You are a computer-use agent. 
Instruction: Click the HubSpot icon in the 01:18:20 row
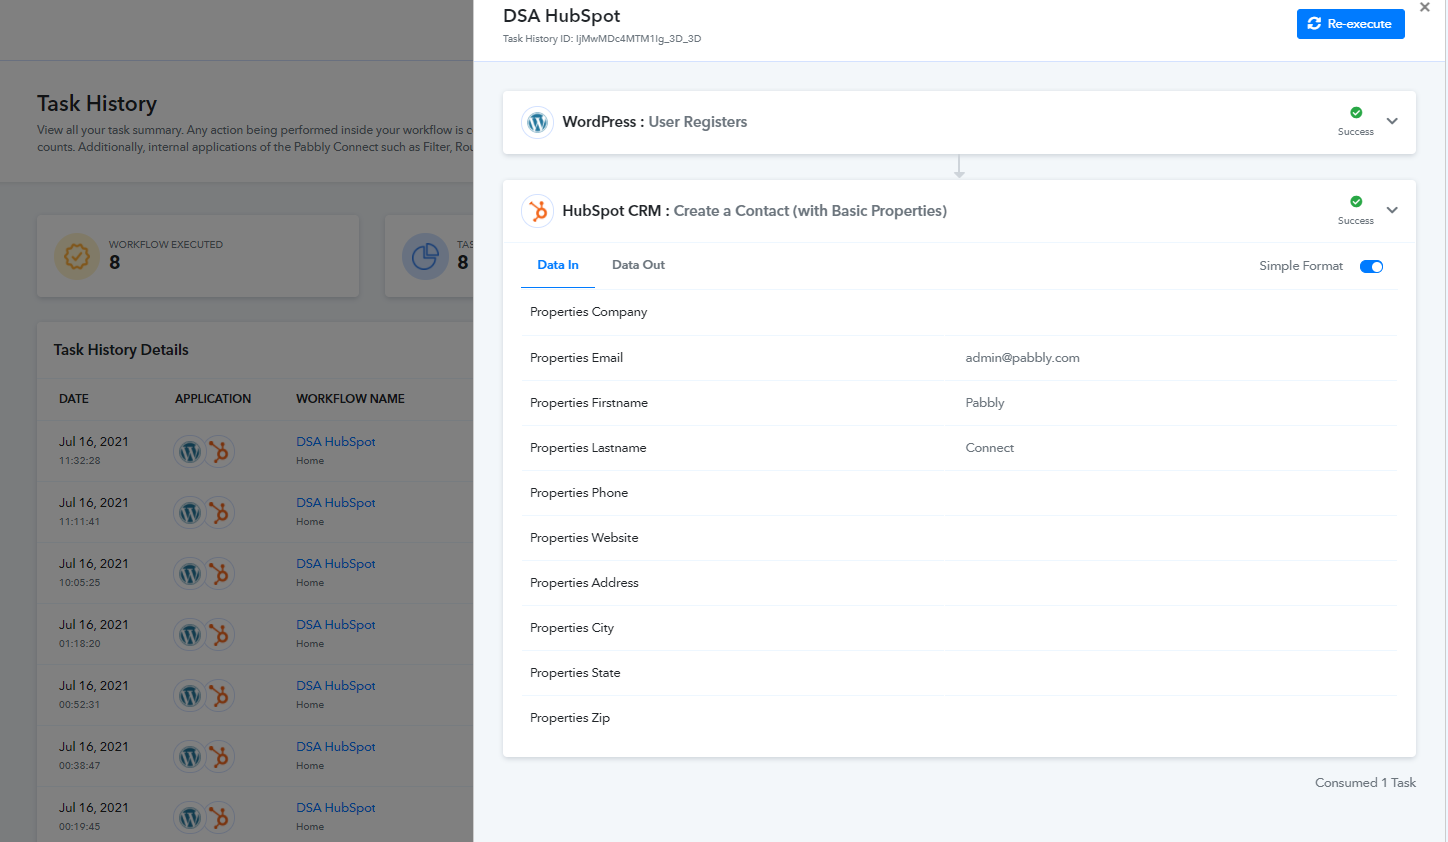(219, 635)
